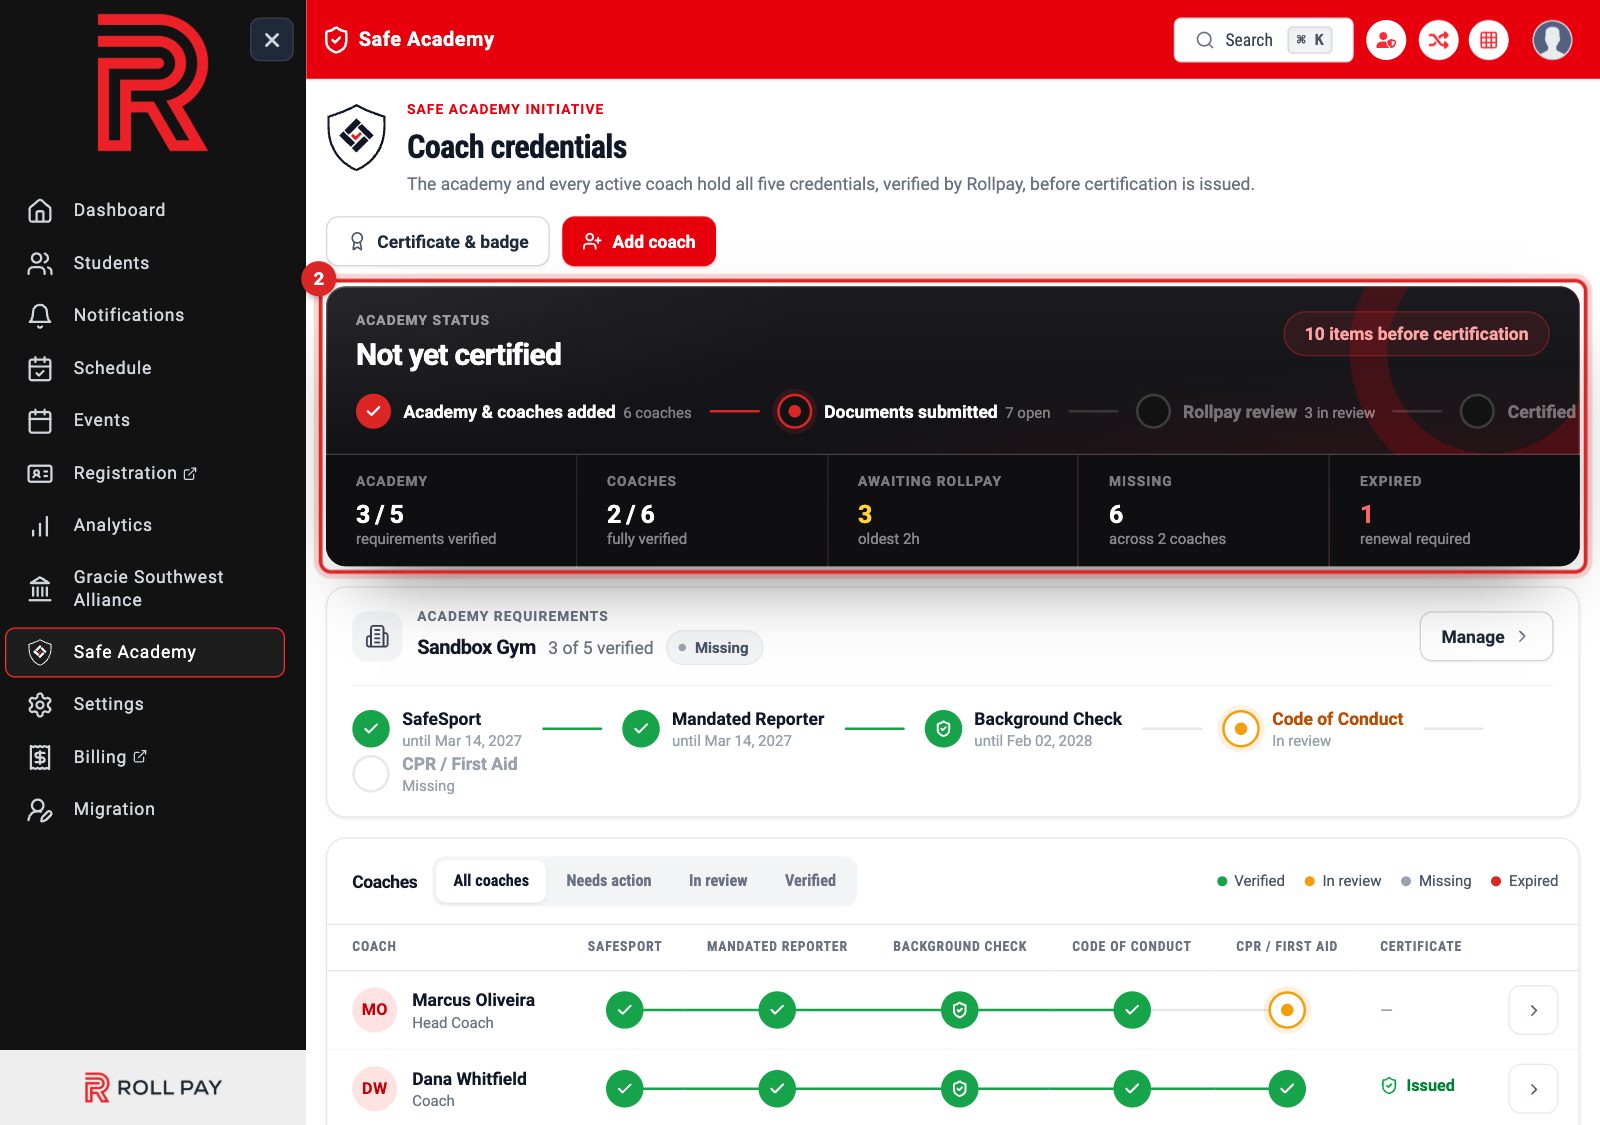Select the Rollpay review step circle

1153,411
